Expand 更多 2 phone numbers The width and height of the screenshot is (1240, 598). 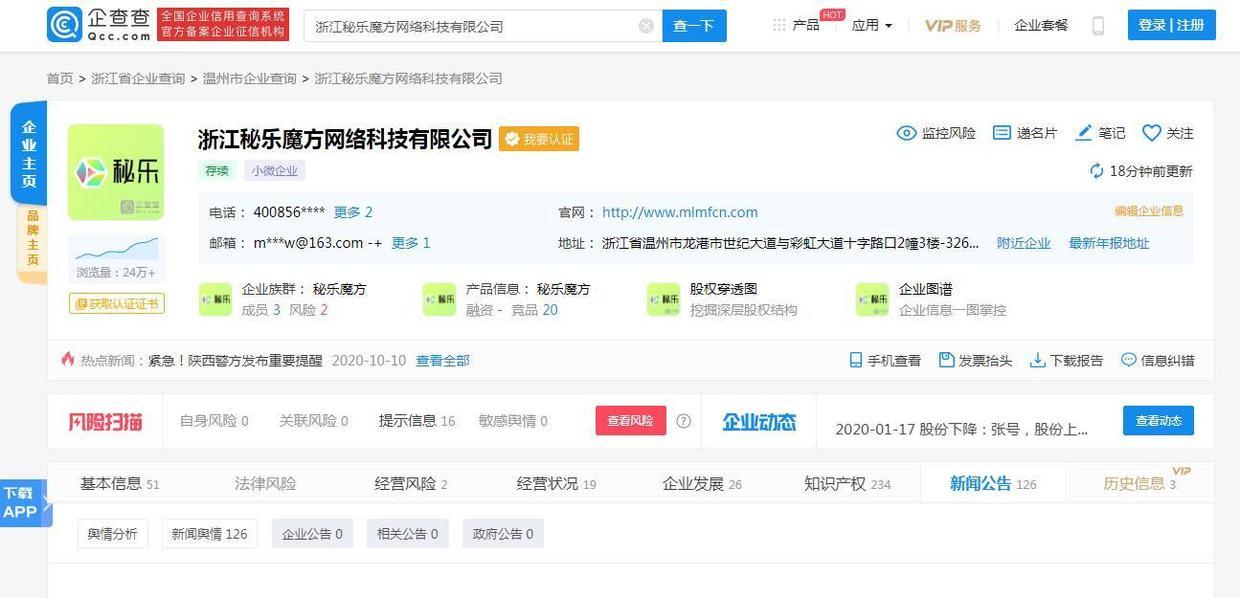pos(353,212)
